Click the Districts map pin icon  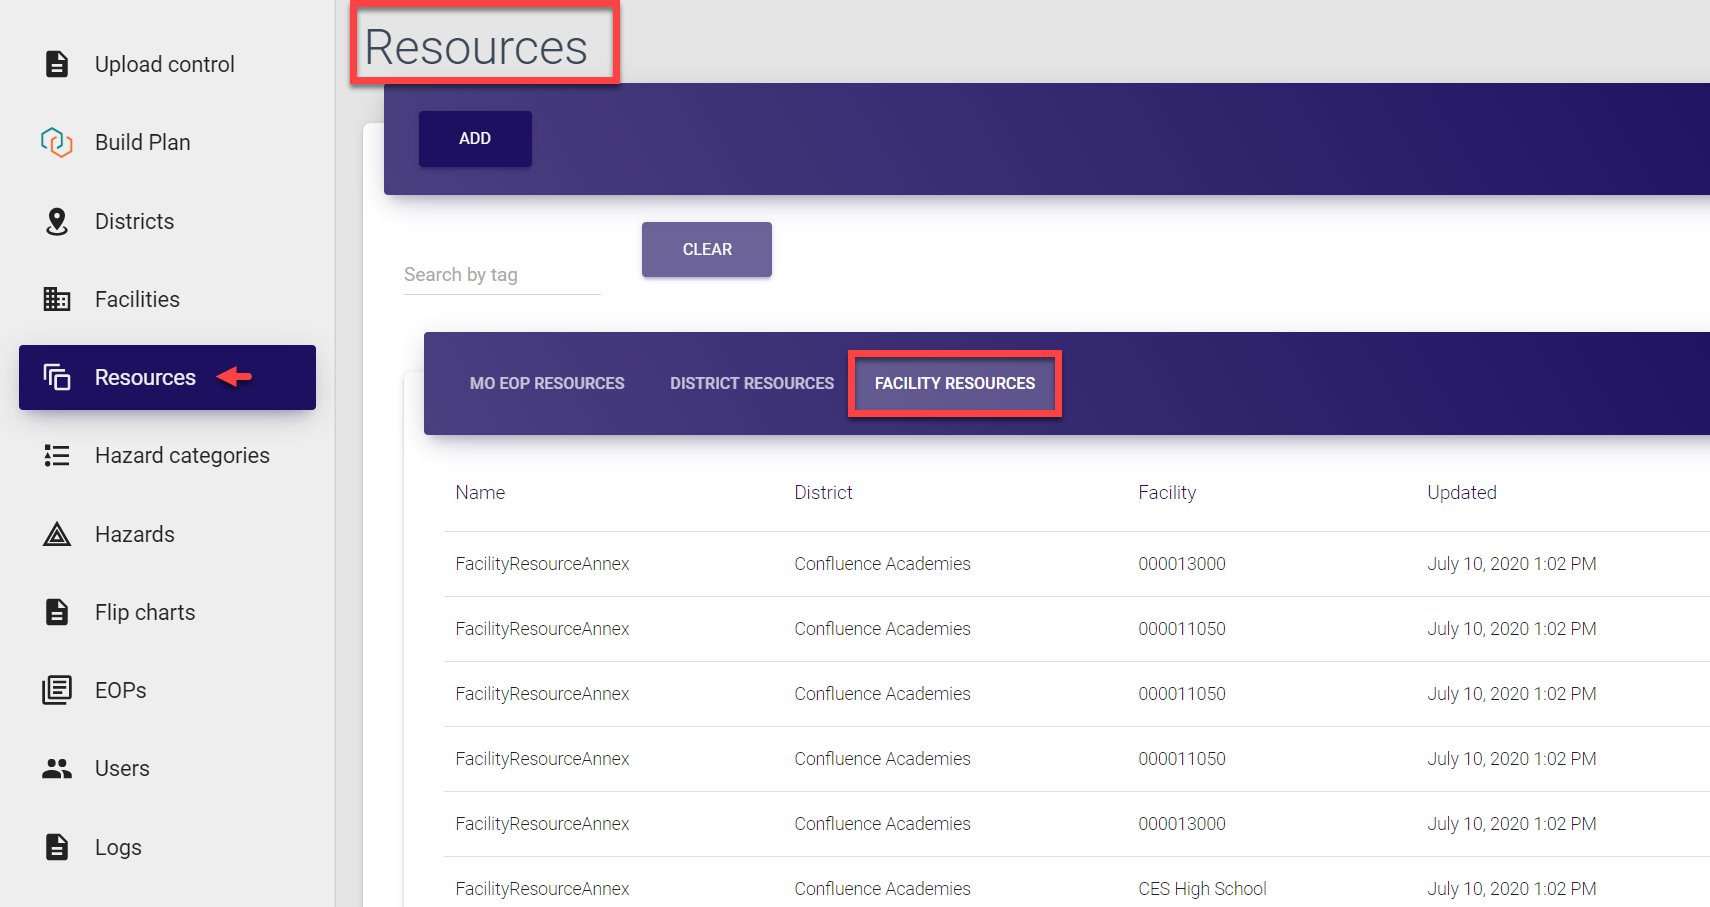pyautogui.click(x=57, y=221)
